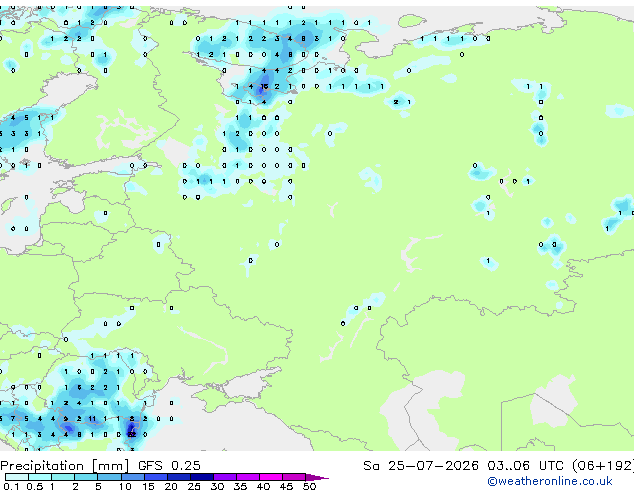The height and width of the screenshot is (490, 634).
Task: Click the 25 to 30 mm legend swatch
Action: coord(202,477)
